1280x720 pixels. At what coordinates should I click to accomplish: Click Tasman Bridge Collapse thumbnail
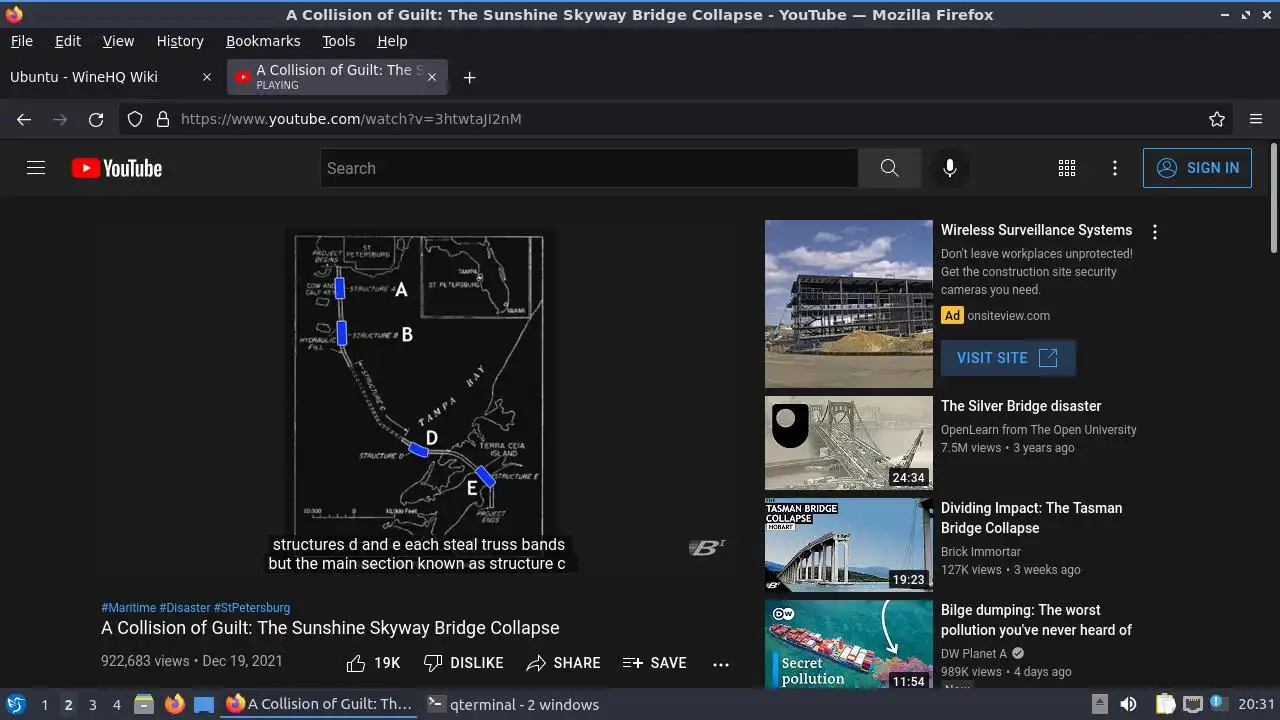(x=848, y=545)
